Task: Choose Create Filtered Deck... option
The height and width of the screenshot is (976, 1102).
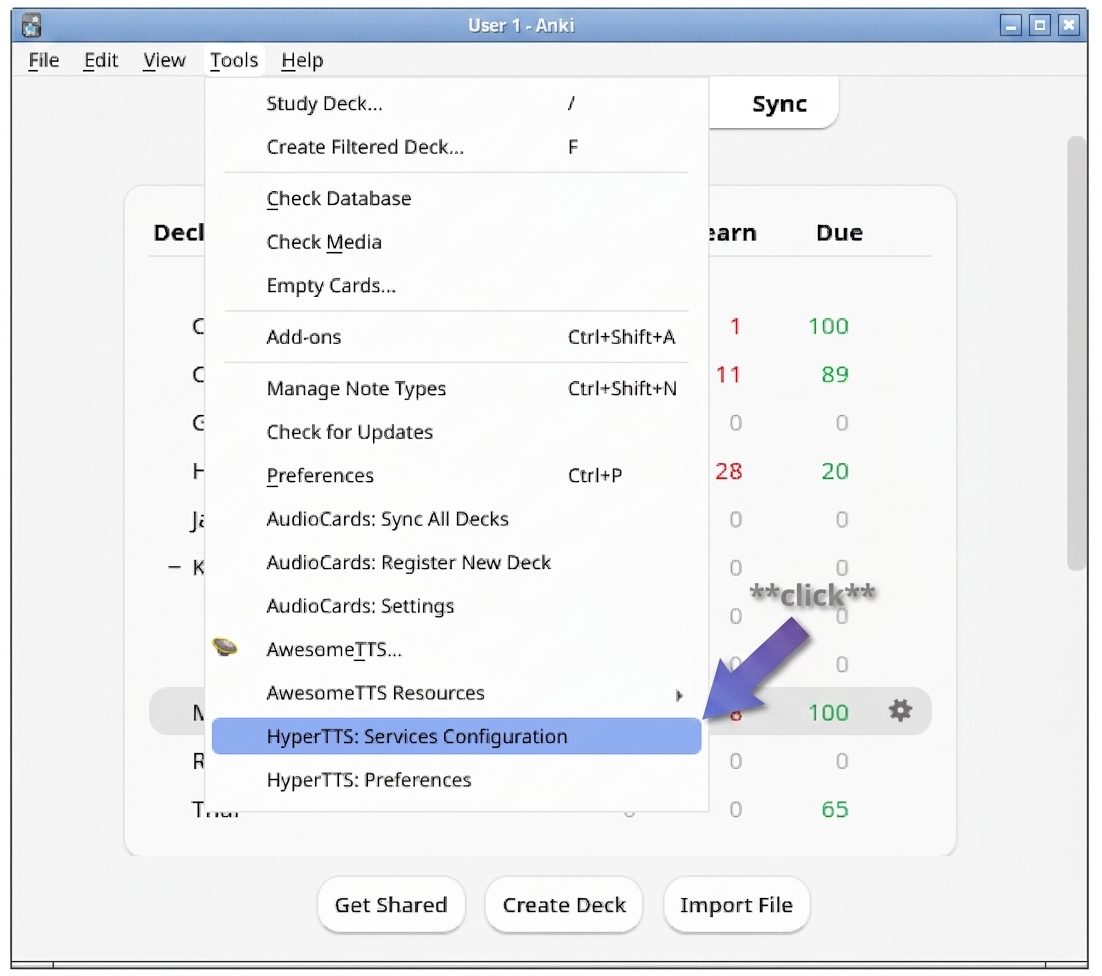Action: pos(456,148)
